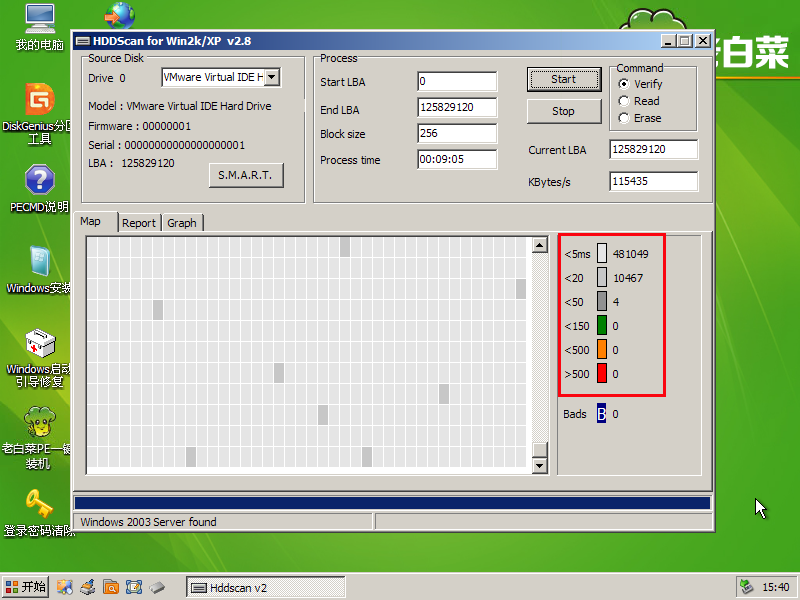Image resolution: width=800 pixels, height=600 pixels.
Task: Click the Stop button
Action: coord(564,111)
